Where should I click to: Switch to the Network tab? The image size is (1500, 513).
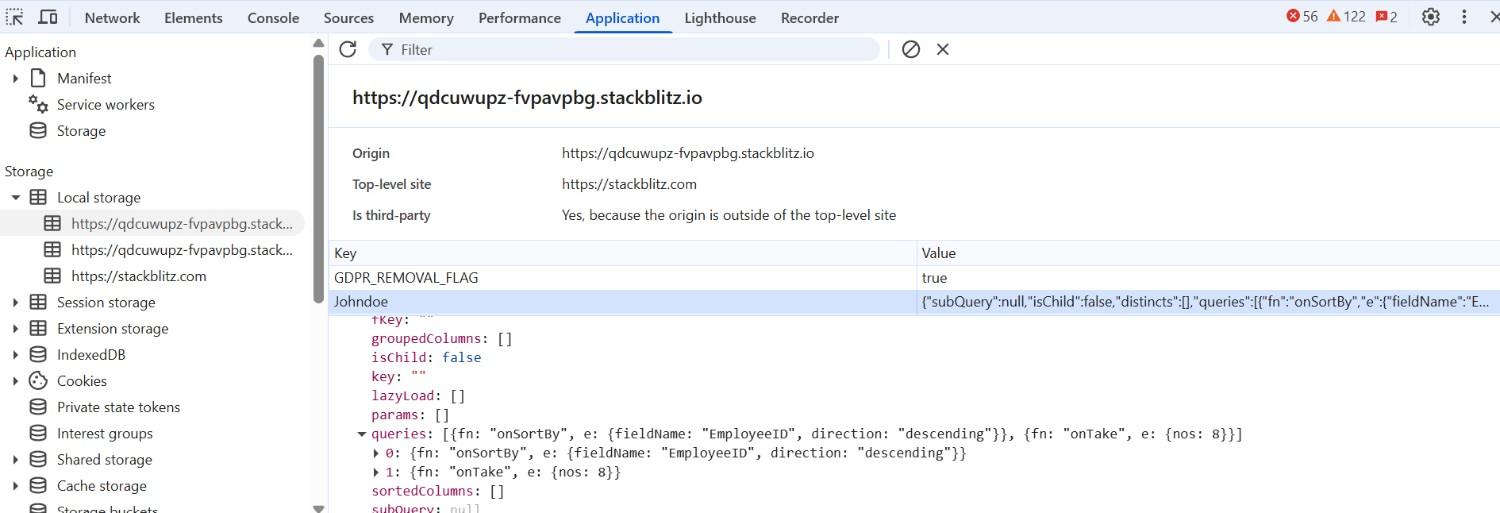coord(112,18)
